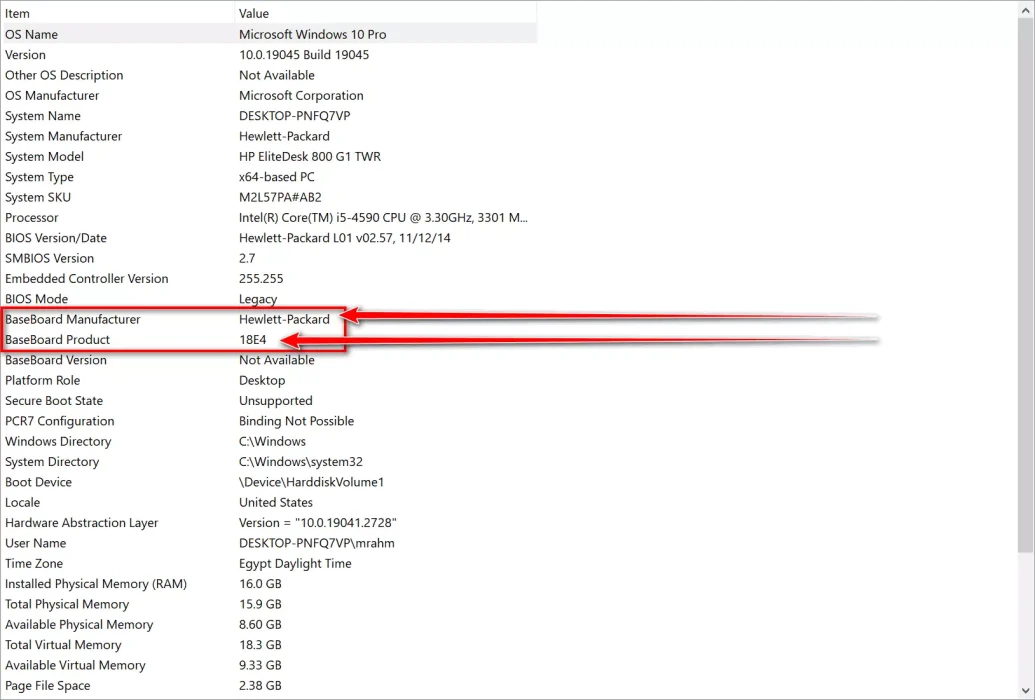The width and height of the screenshot is (1035, 700).
Task: Select the Time Zone row
Action: point(269,563)
